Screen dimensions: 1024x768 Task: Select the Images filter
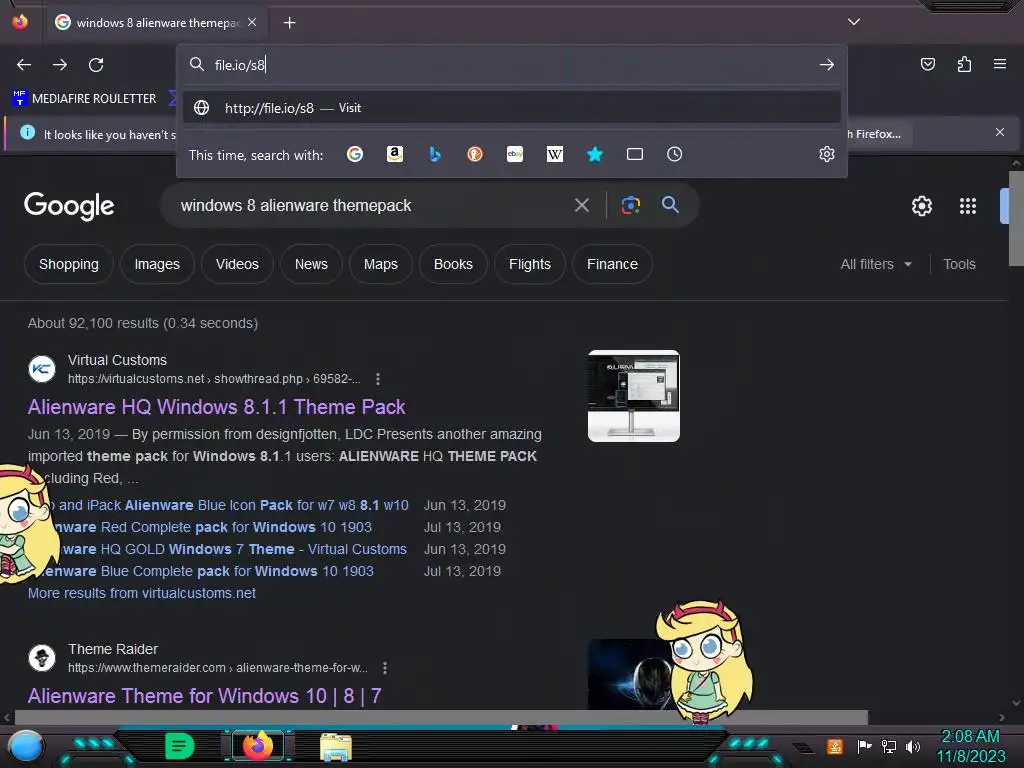pos(157,264)
